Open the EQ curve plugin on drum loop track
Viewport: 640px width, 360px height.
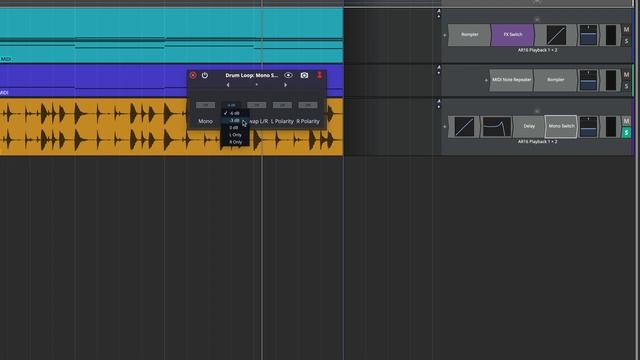(496, 127)
